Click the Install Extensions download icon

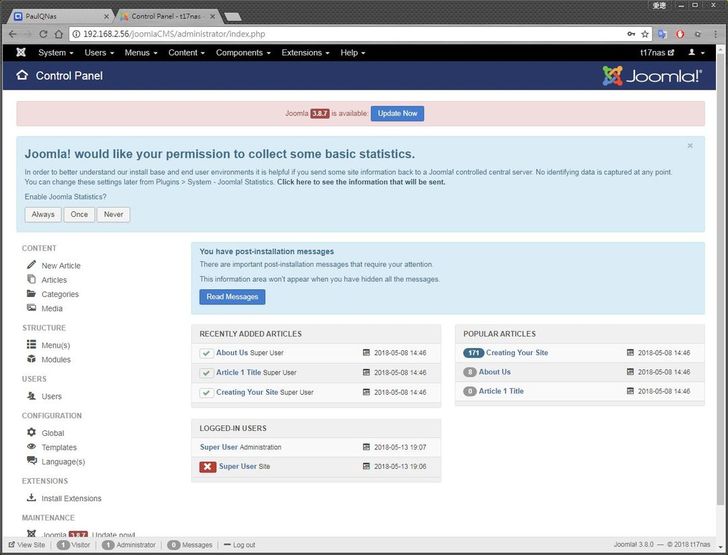point(31,497)
